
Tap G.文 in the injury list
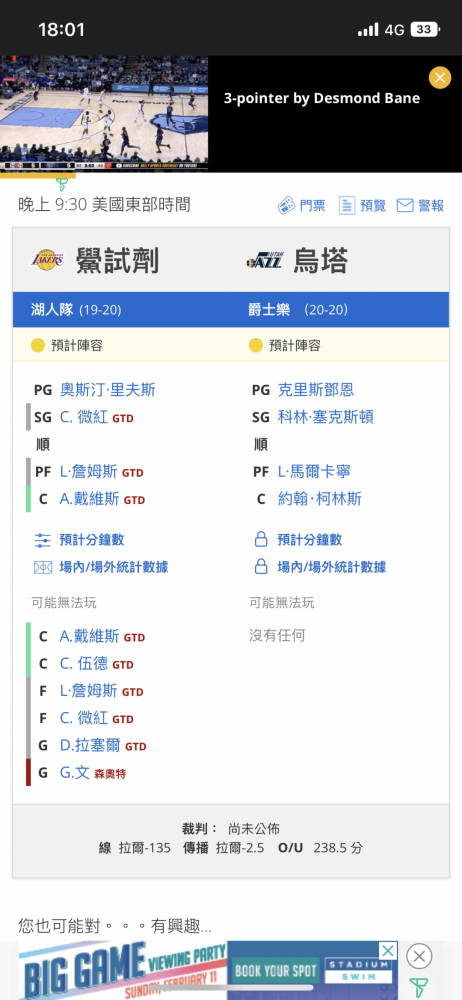(75, 773)
